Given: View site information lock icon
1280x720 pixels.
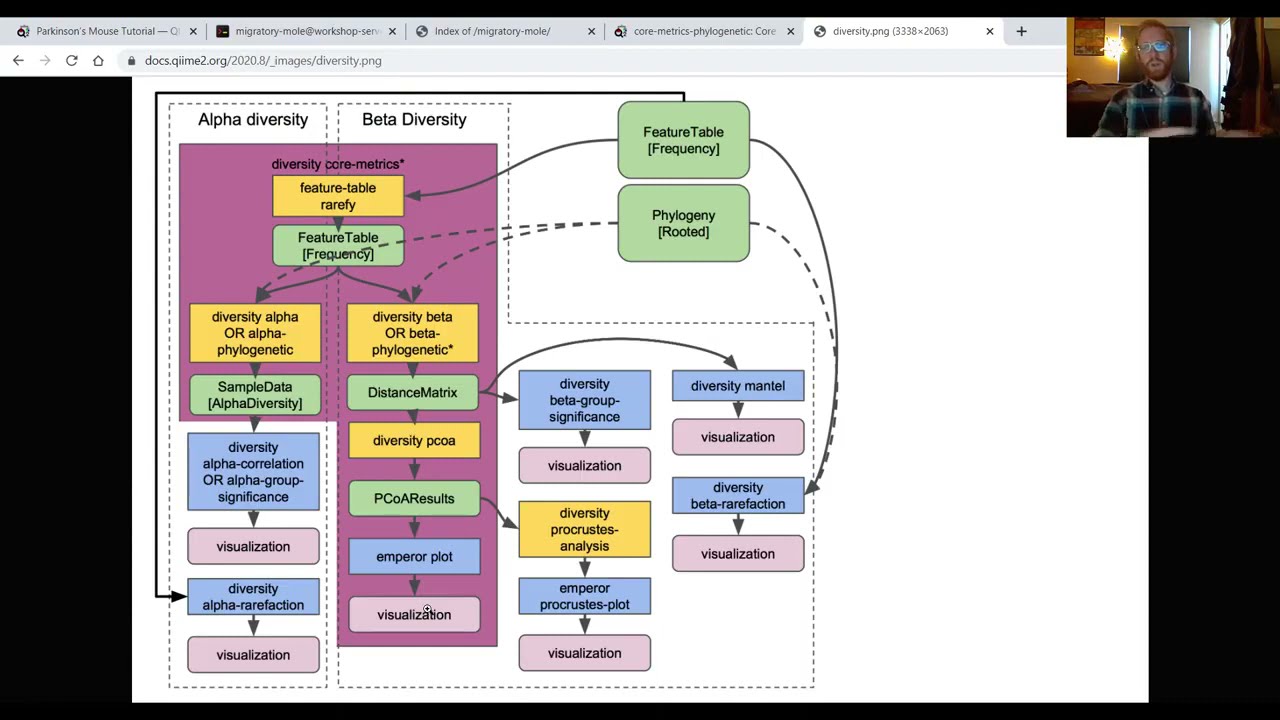Looking at the screenshot, I should coord(131,61).
